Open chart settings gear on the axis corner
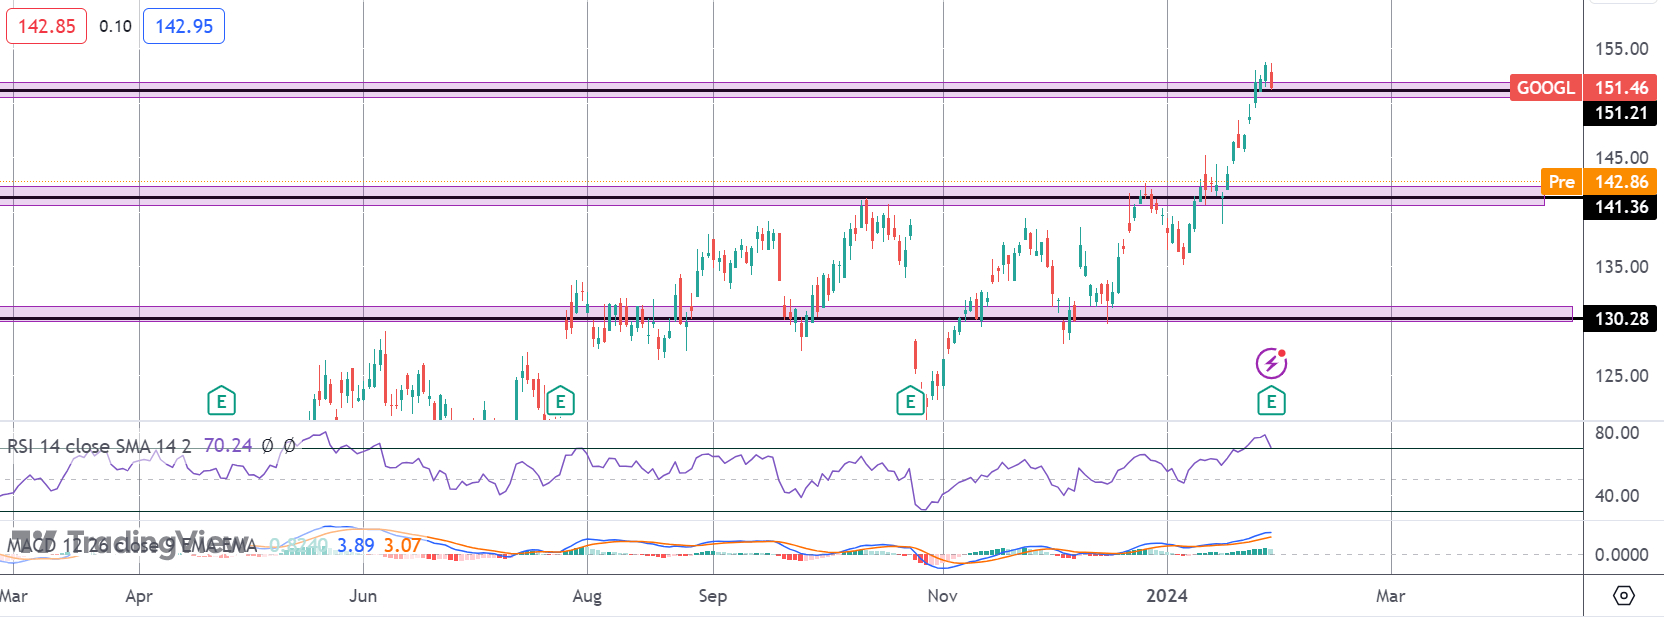The image size is (1664, 617). (1624, 595)
